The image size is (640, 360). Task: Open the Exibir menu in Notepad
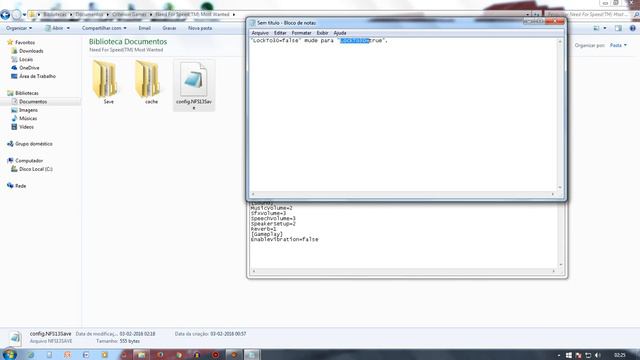click(322, 33)
